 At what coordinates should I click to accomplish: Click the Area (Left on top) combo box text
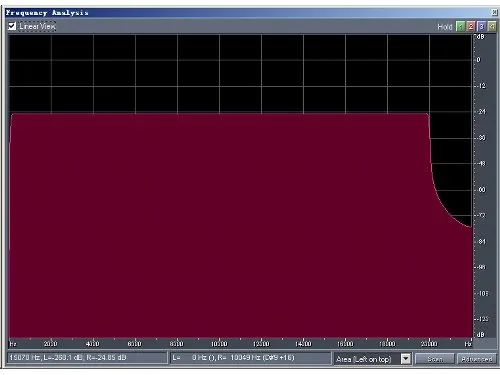click(x=364, y=359)
